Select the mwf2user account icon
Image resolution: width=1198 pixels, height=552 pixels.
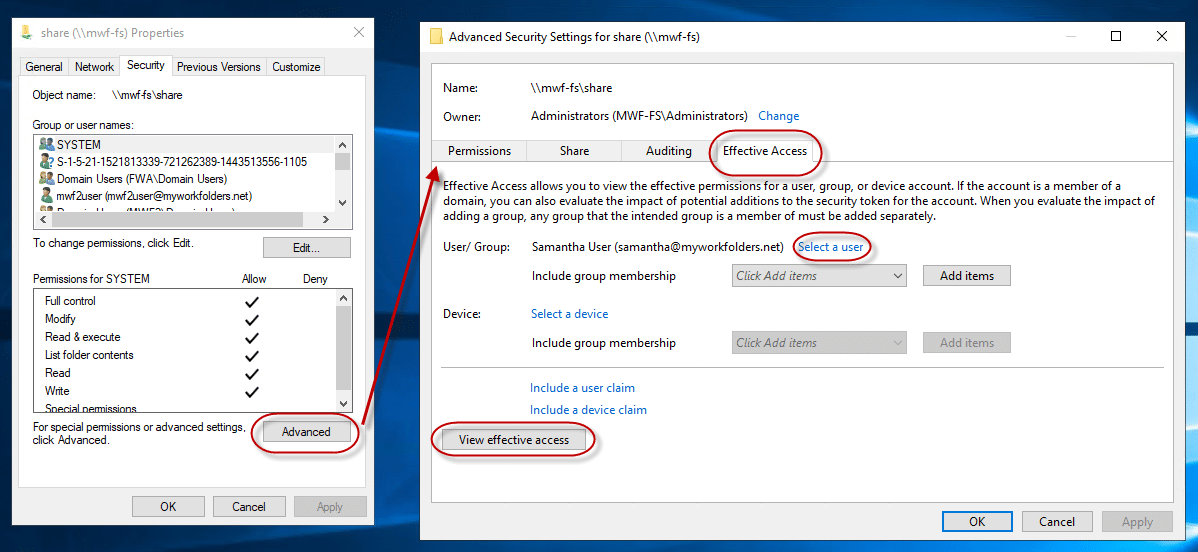[46, 196]
